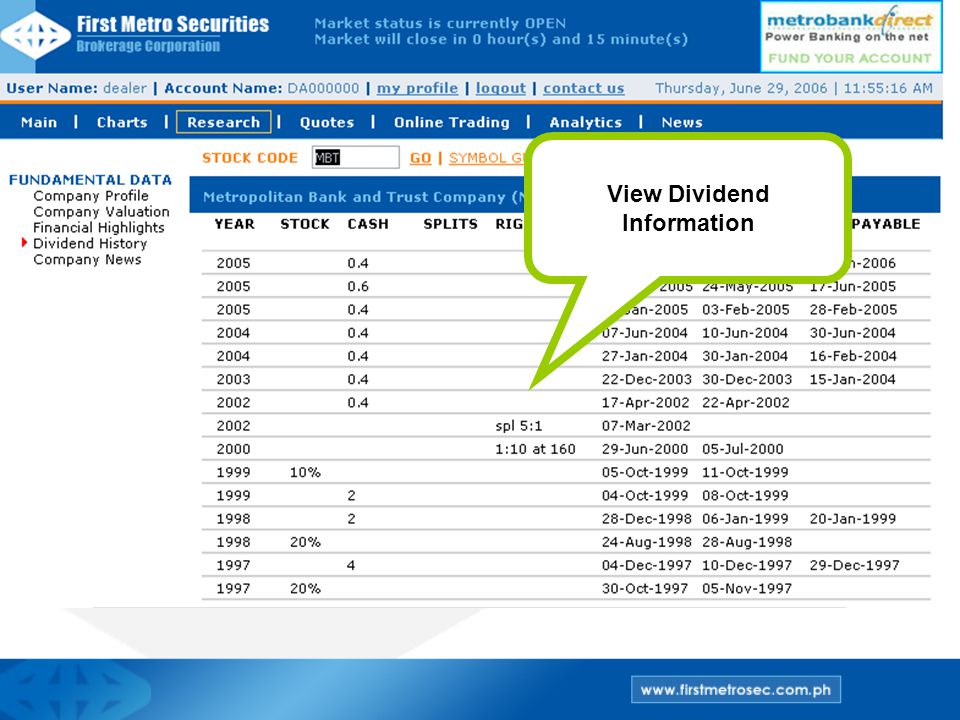The width and height of the screenshot is (960, 720).
Task: Click the GO link beside stock code
Action: point(420,158)
